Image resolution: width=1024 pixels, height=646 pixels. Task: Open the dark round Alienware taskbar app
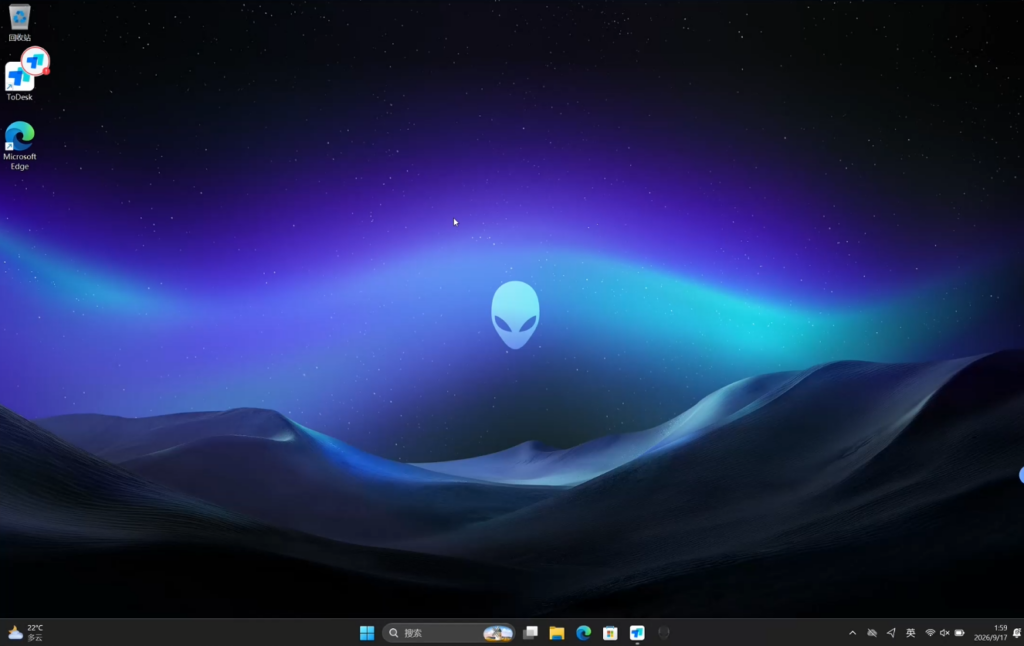point(664,632)
